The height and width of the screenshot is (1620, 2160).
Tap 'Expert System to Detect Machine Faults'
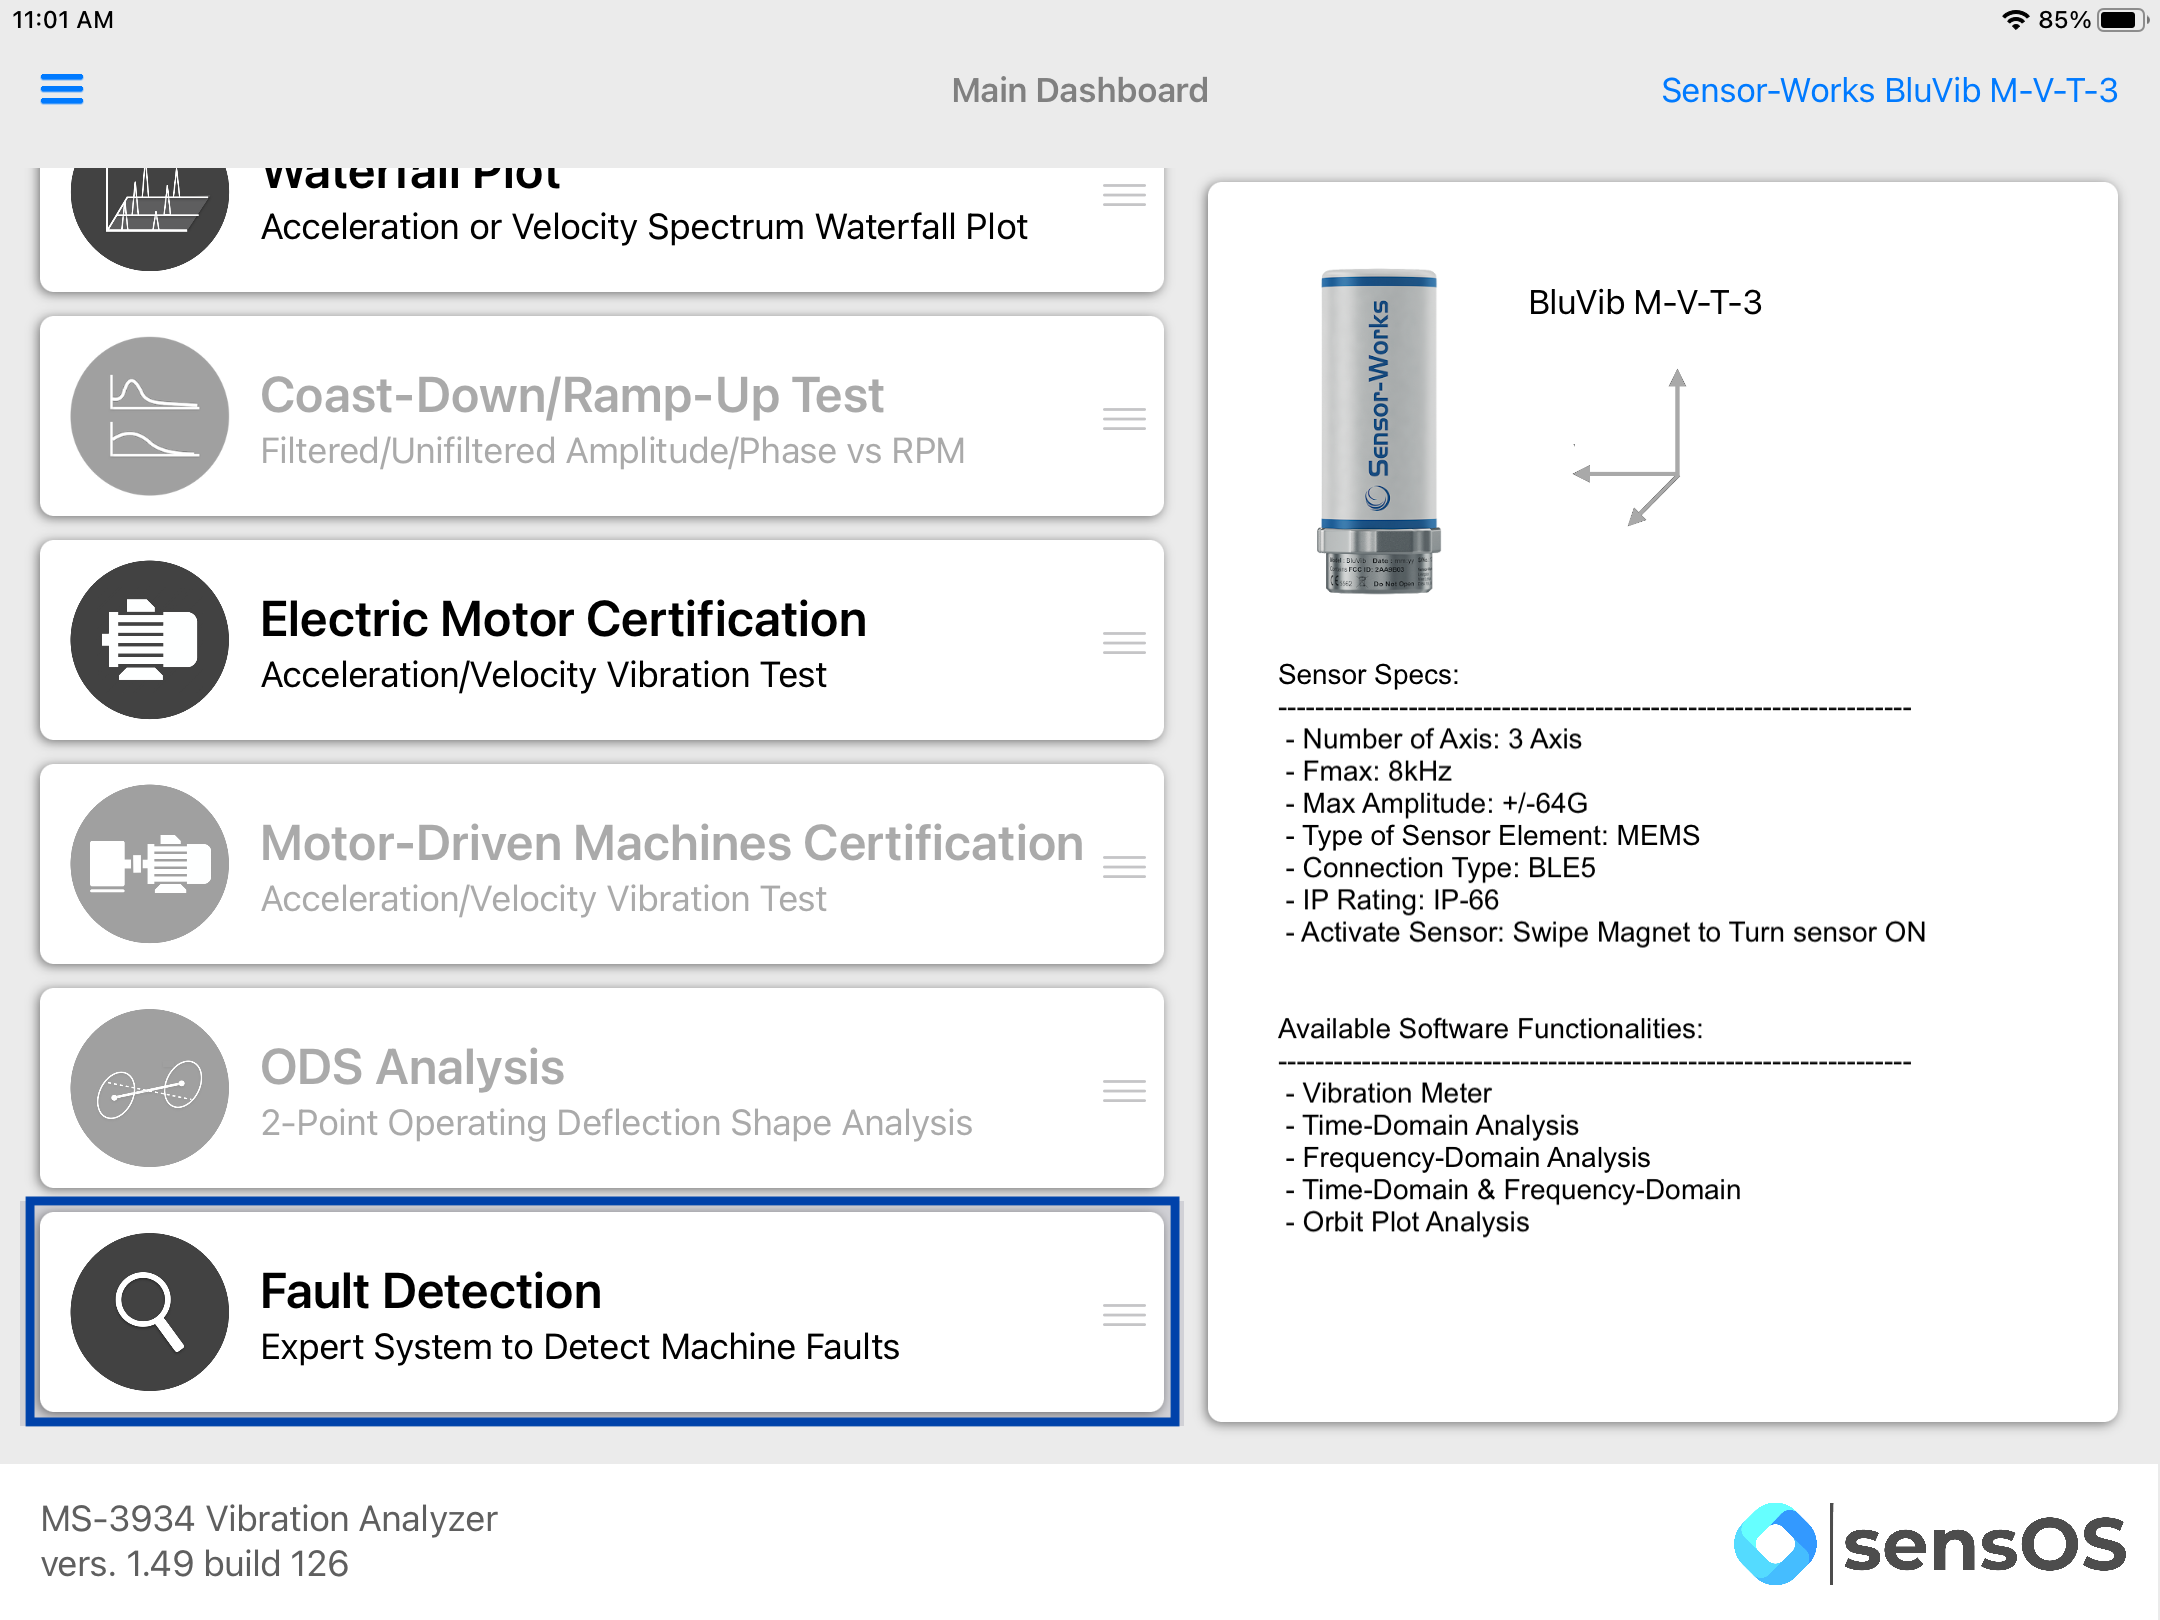click(x=580, y=1347)
